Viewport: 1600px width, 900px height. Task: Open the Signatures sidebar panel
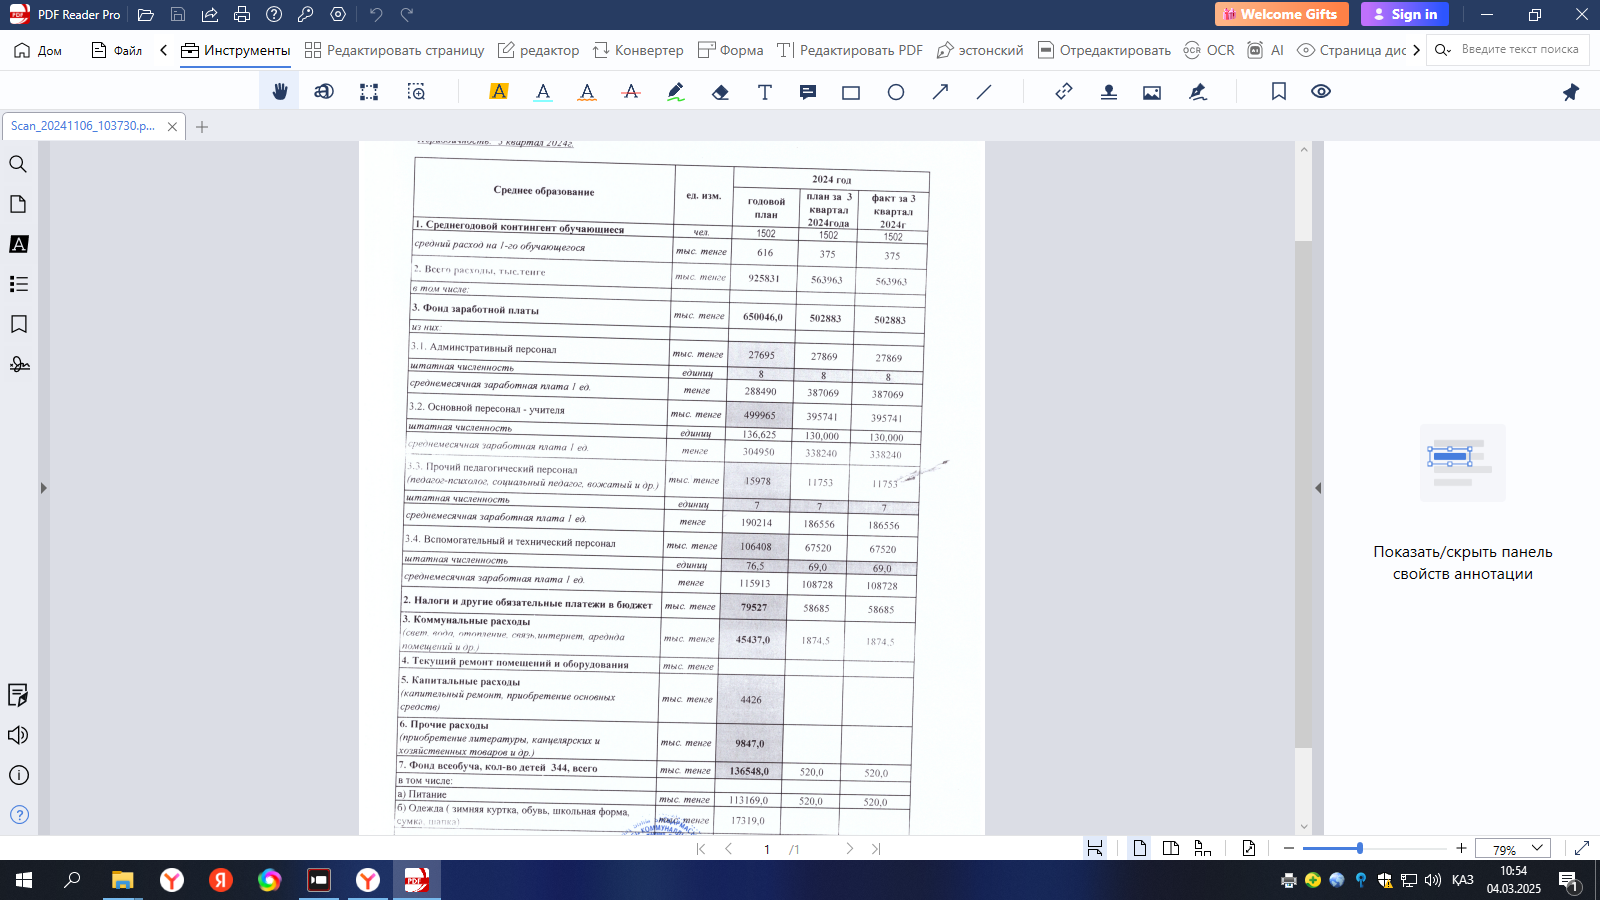[x=18, y=364]
